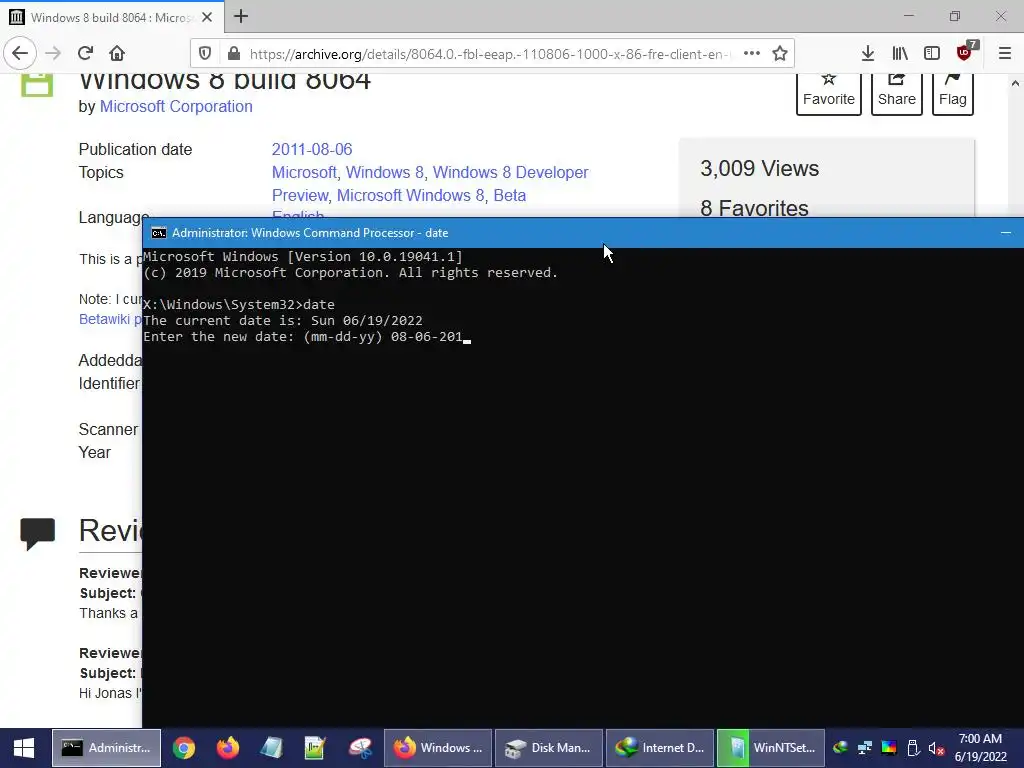Click the Forward navigation arrow
Viewport: 1024px width, 768px height.
(53, 54)
